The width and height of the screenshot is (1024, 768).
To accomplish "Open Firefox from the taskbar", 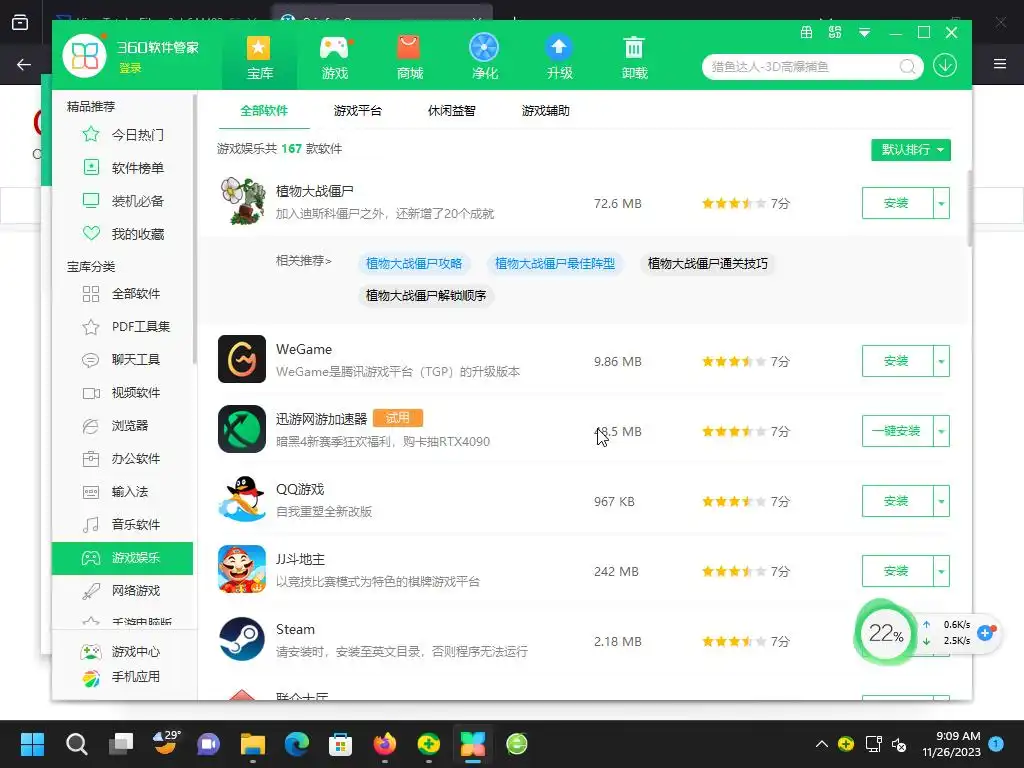I will 385,744.
